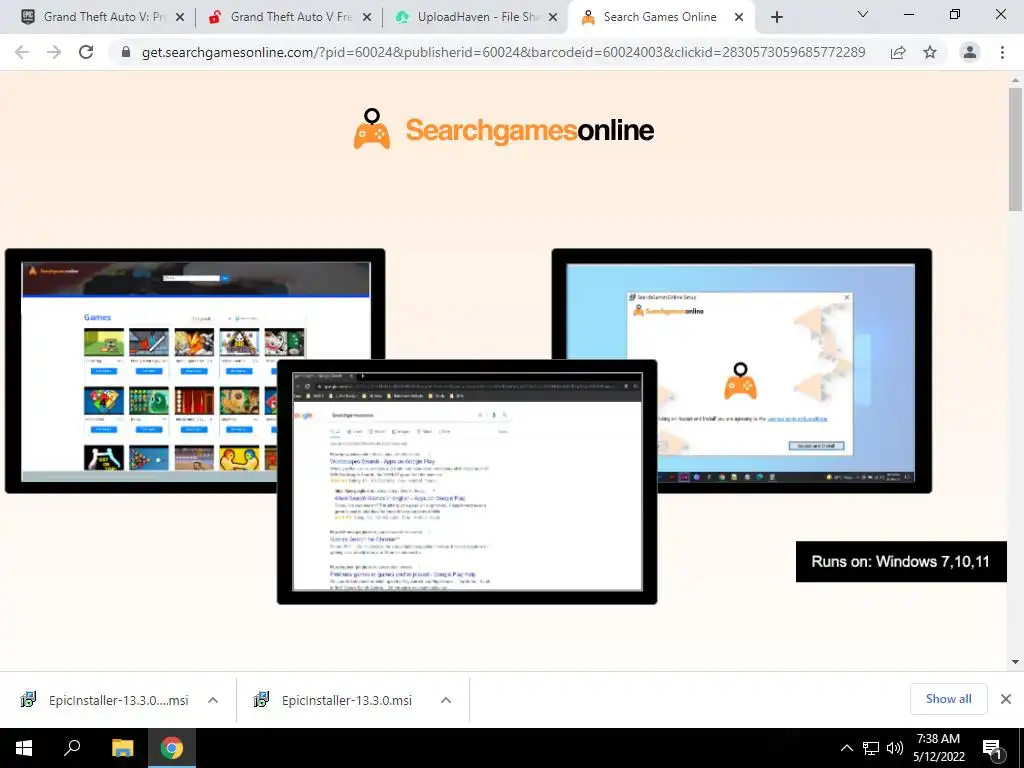
Task: Open Chrome's three-dot menu
Action: tap(1002, 52)
